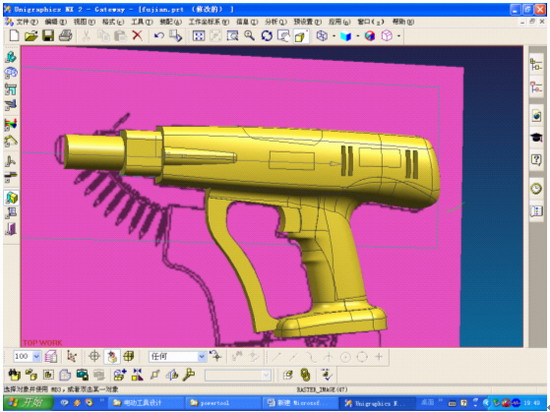Screen dimensions: 550x412
Task: Undo the last action
Action: [x=159, y=35]
